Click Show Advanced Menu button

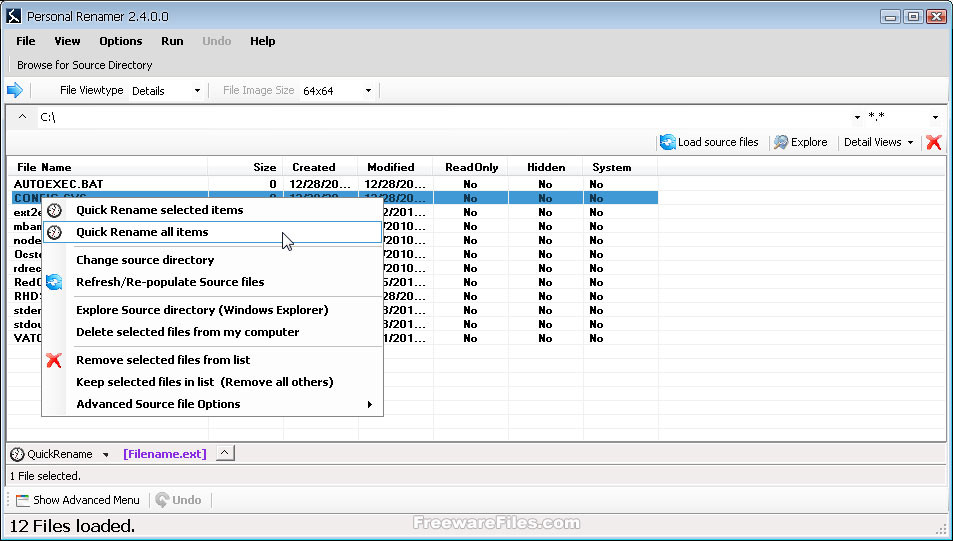[78, 500]
